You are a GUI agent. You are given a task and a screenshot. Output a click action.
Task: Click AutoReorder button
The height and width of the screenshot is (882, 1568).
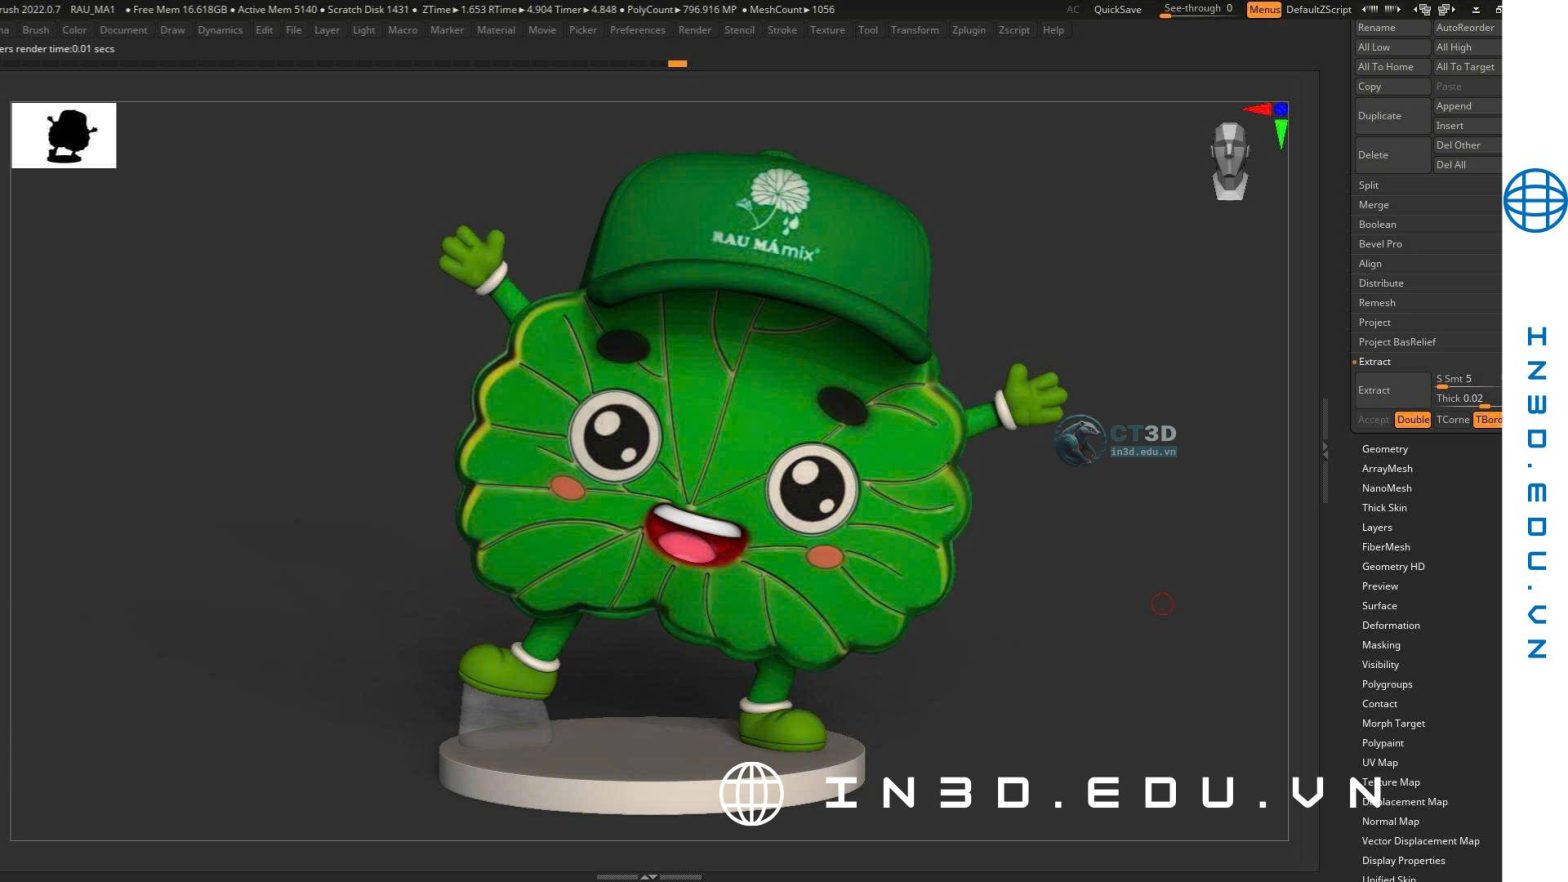point(1467,28)
